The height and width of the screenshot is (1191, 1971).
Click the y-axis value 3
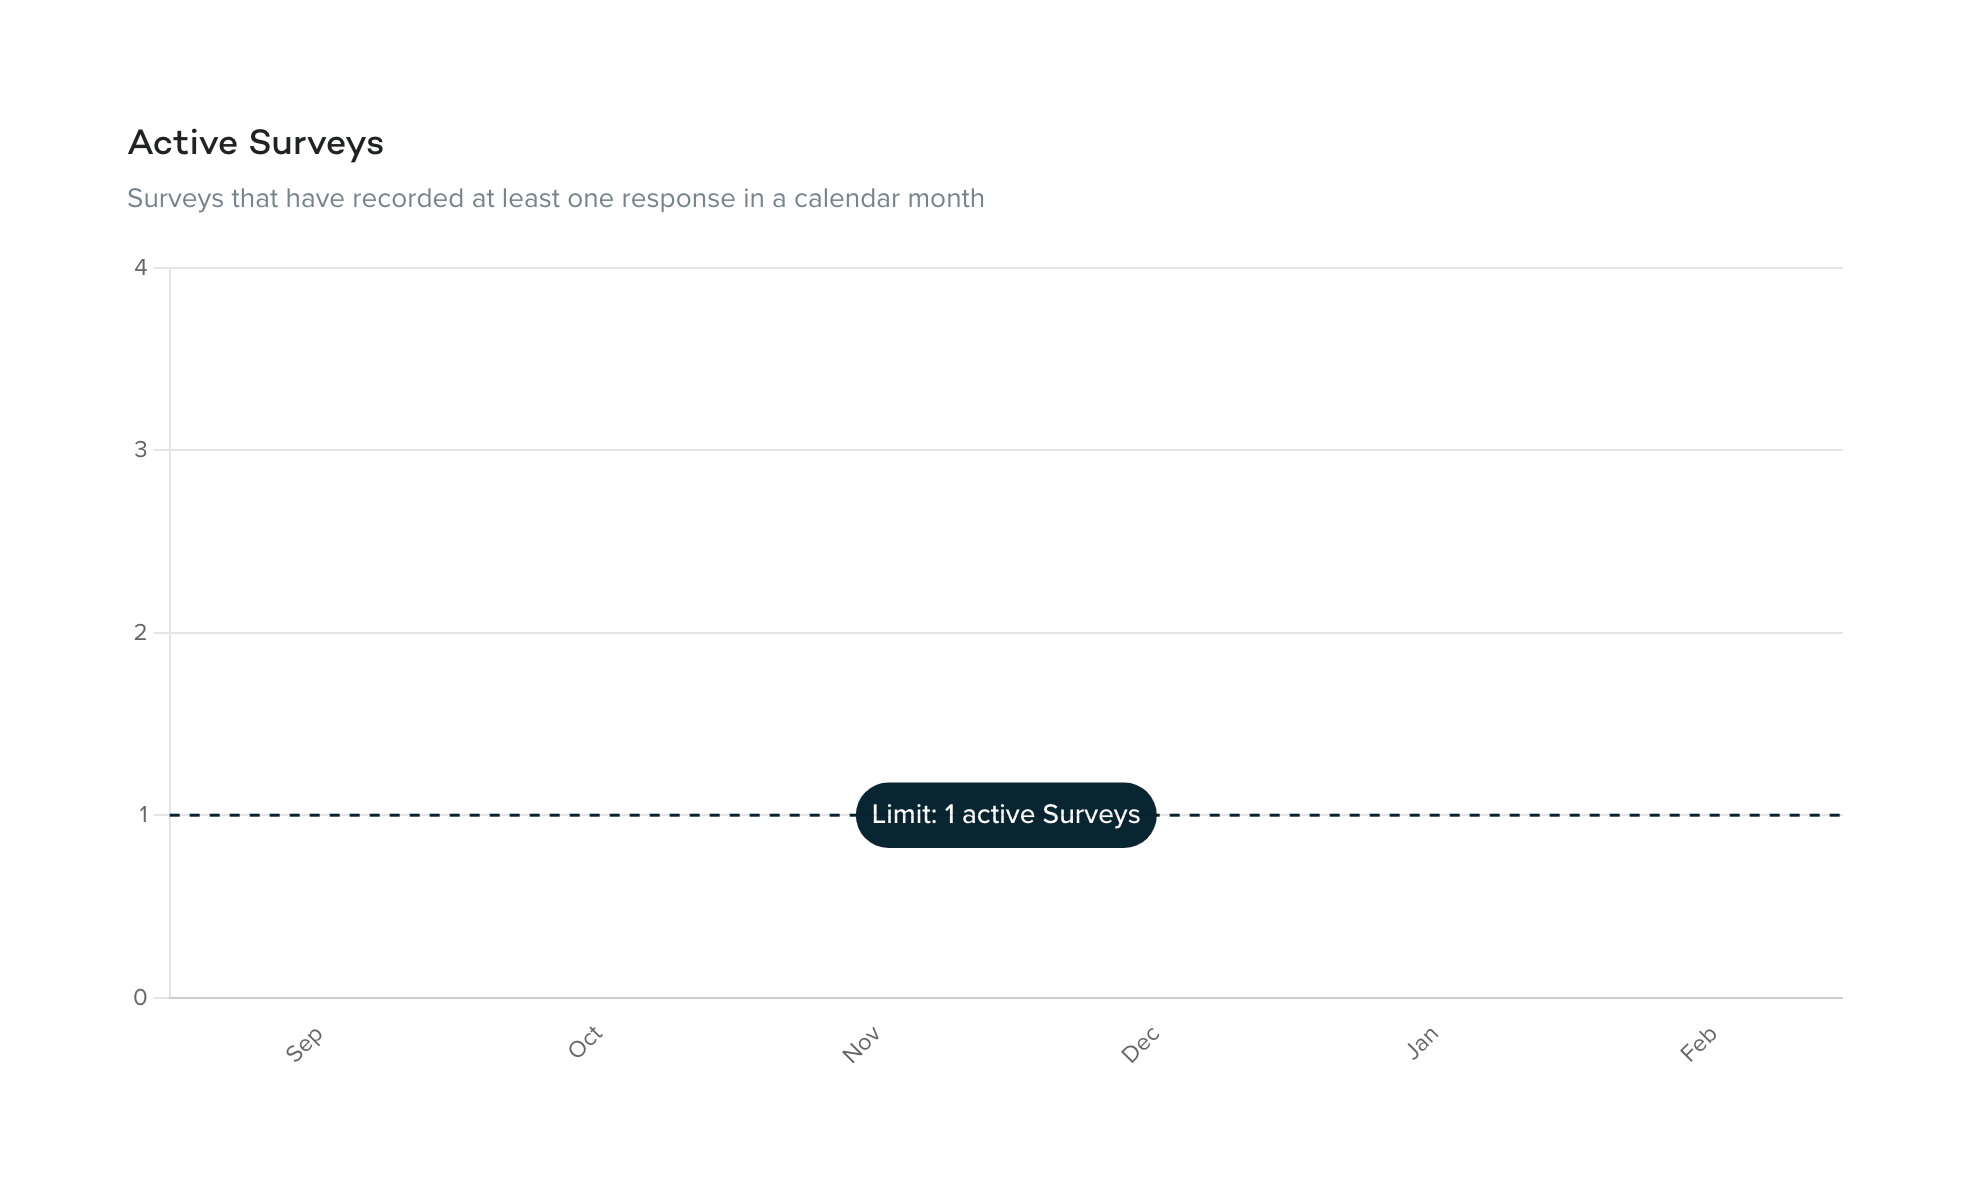pyautogui.click(x=141, y=450)
